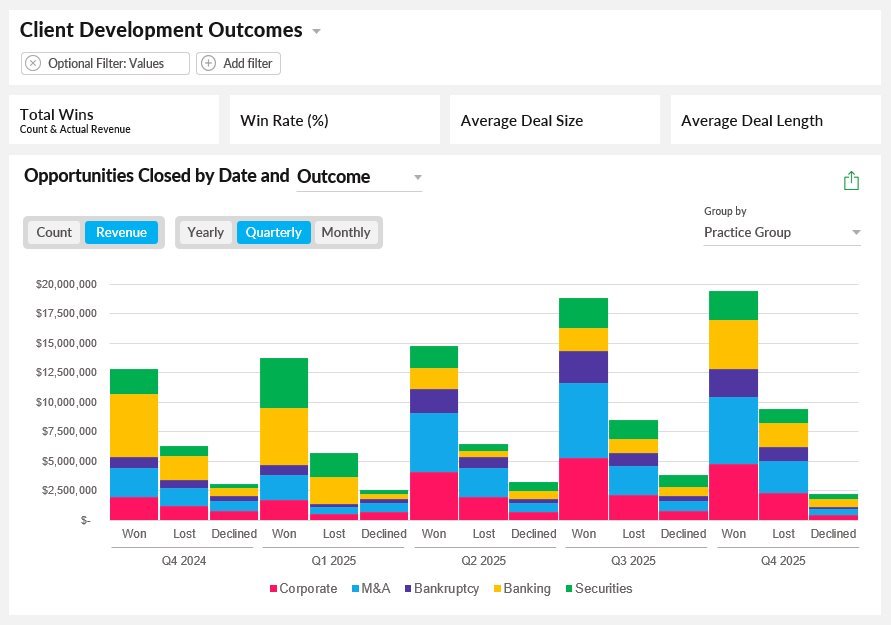Click the Banking yellow legend marker

[x=497, y=589]
